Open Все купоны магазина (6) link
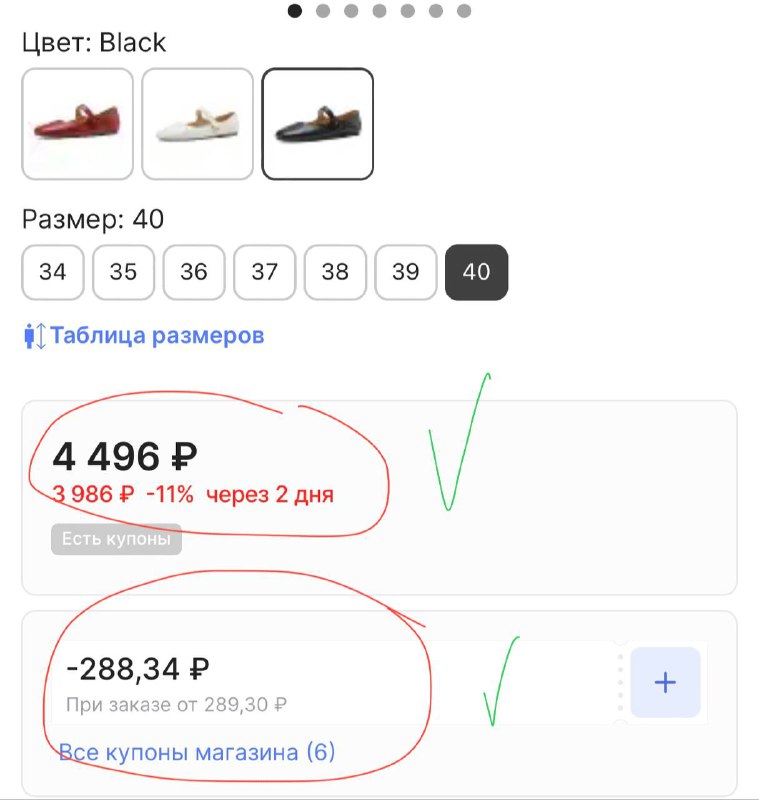The width and height of the screenshot is (759, 800). pyautogui.click(x=197, y=752)
